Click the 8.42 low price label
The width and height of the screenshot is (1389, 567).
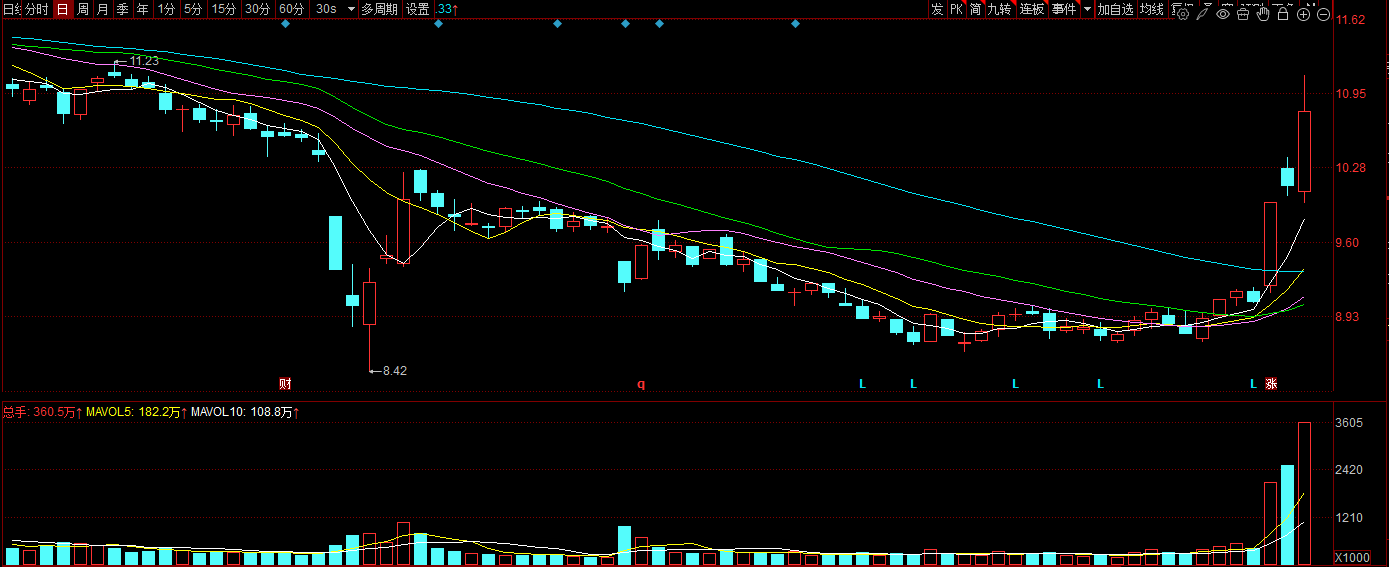395,370
